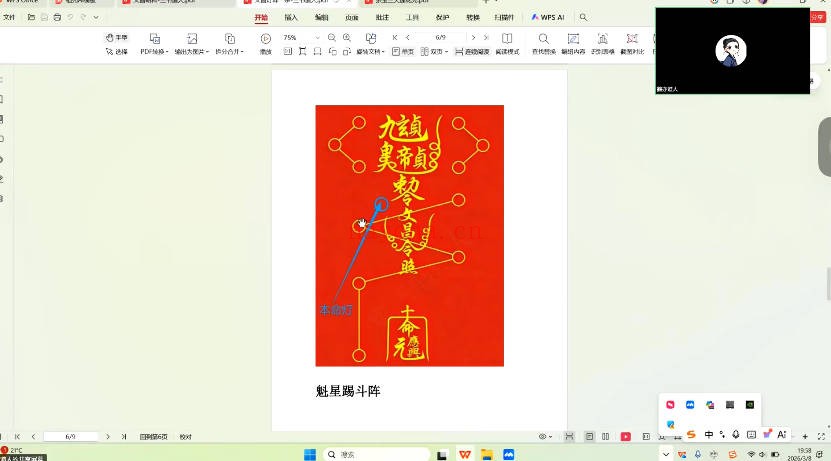
Task: Click status bar 6/9 page number field
Action: [x=70, y=437]
